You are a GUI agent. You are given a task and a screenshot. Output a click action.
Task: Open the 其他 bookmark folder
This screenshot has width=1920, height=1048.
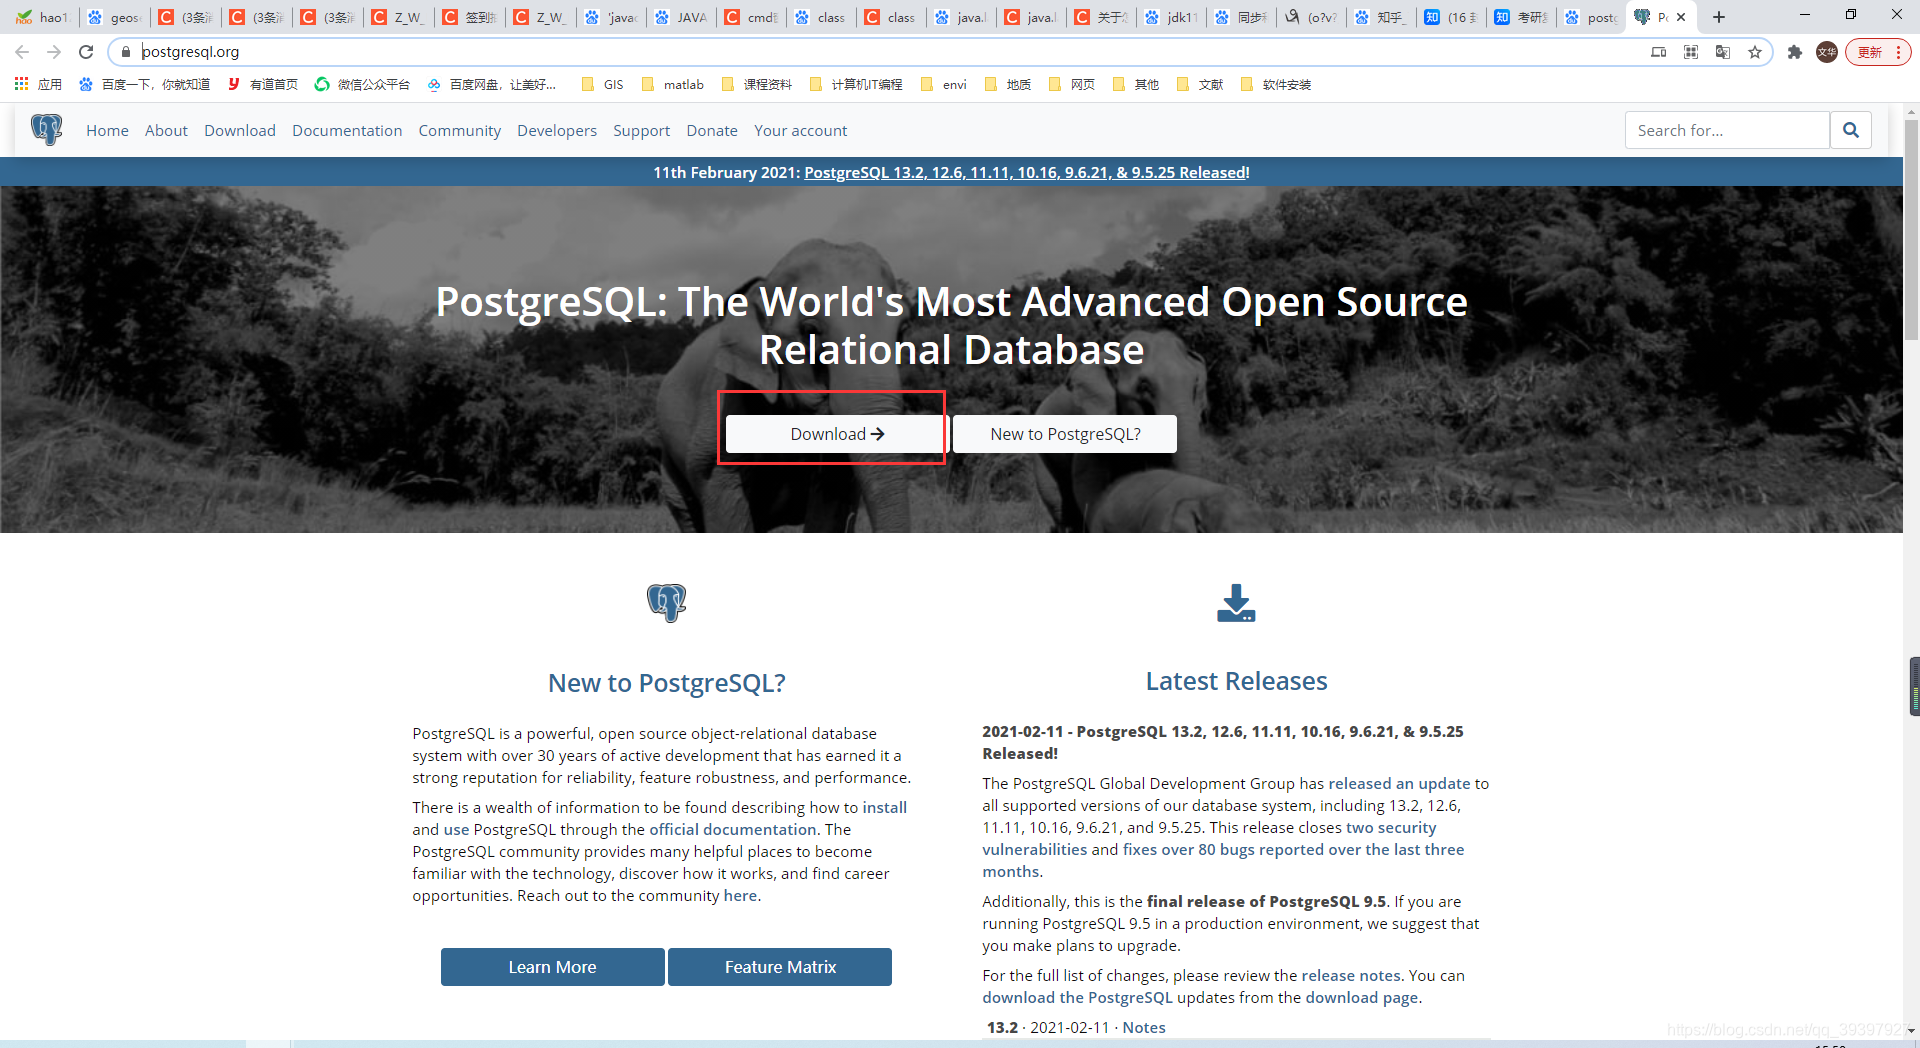[1135, 85]
